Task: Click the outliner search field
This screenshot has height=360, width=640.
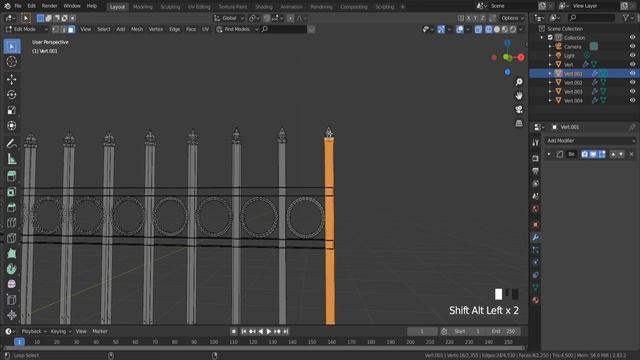Action: coord(591,18)
